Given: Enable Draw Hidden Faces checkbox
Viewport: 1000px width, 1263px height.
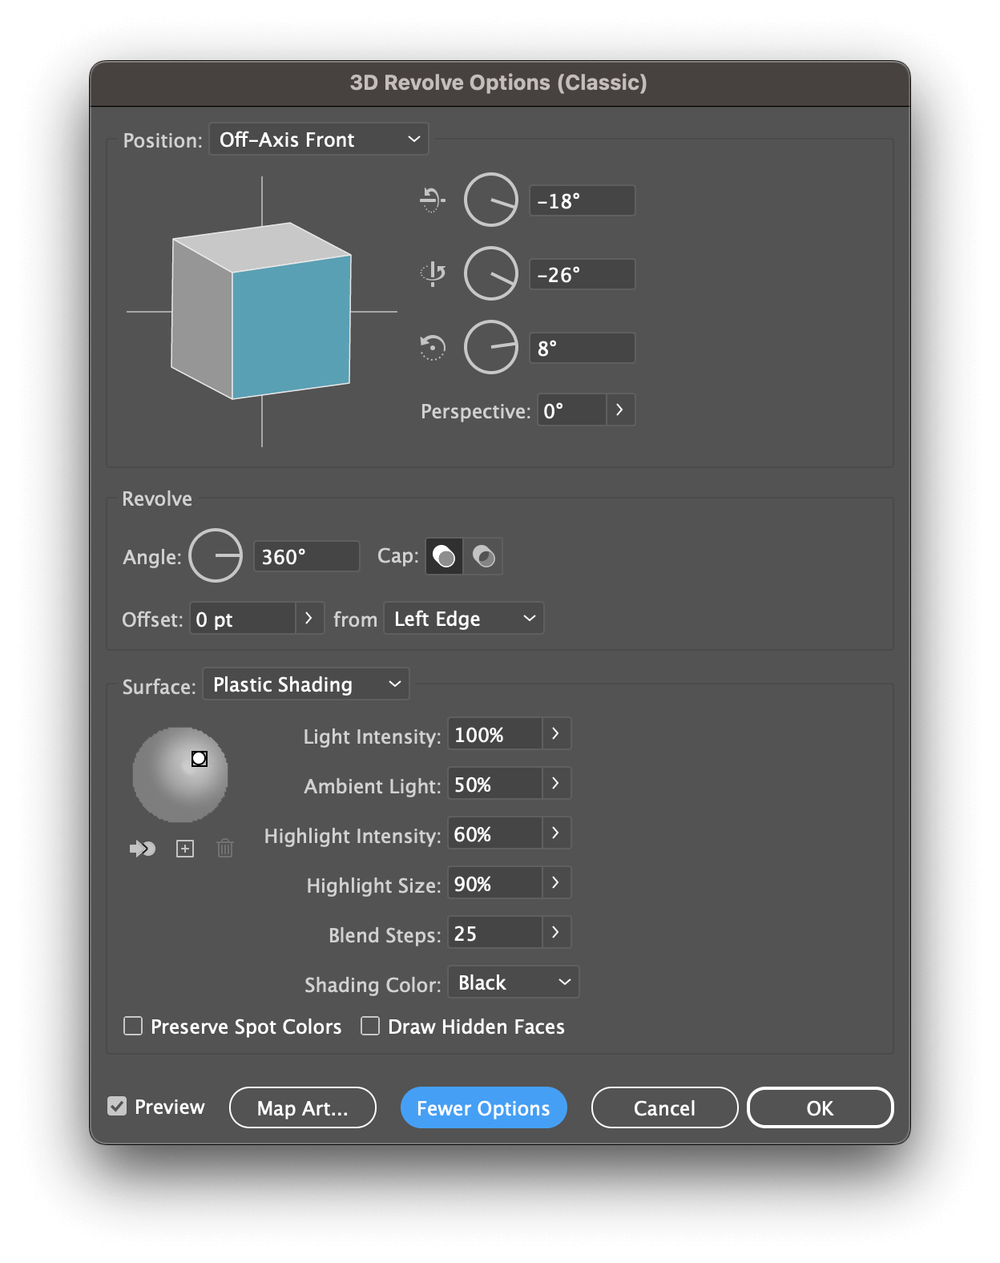Looking at the screenshot, I should coord(370,1026).
